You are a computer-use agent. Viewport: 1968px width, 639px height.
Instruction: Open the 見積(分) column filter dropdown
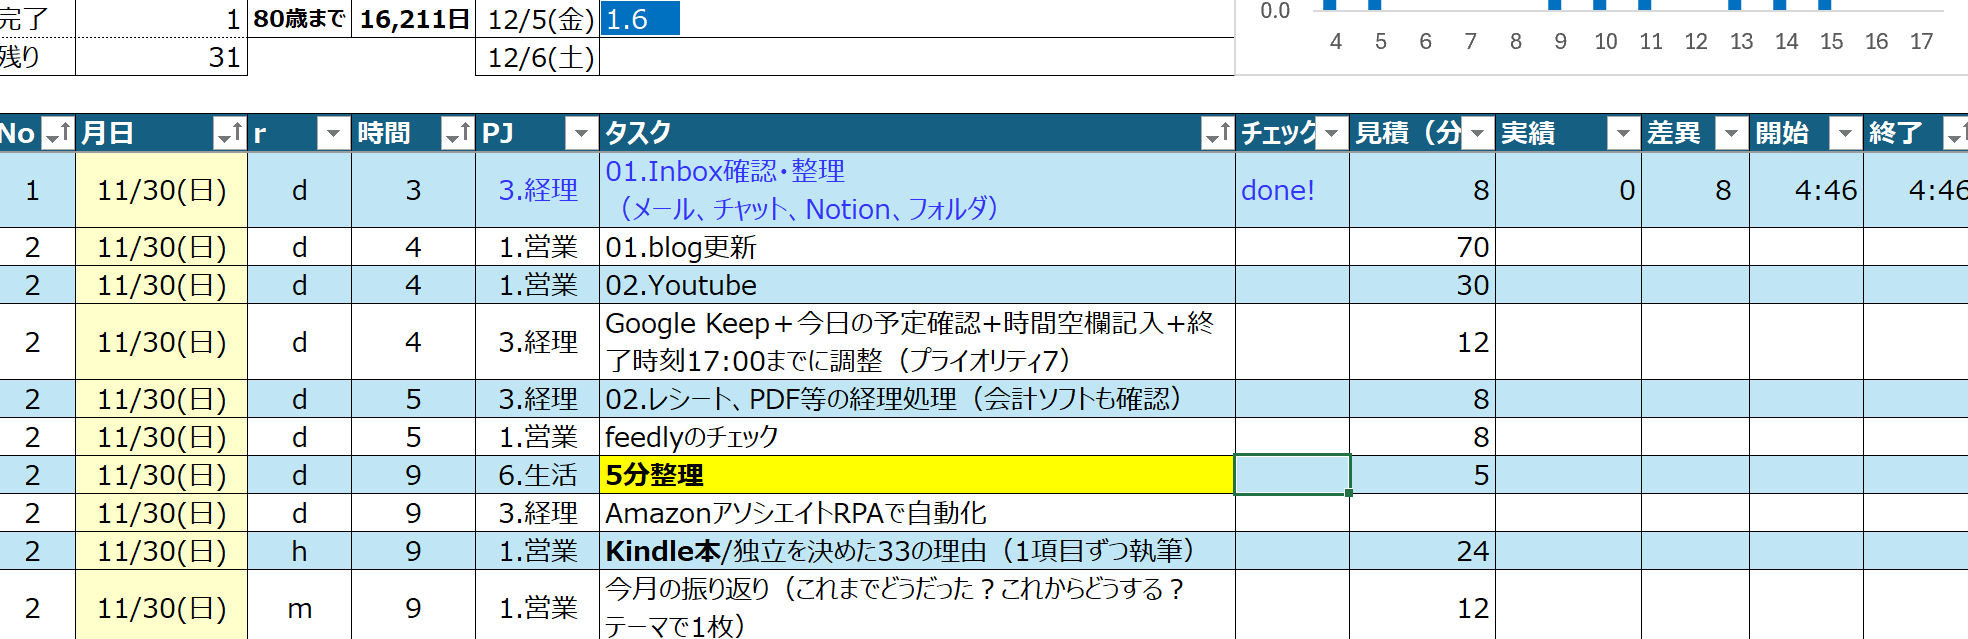point(1477,133)
